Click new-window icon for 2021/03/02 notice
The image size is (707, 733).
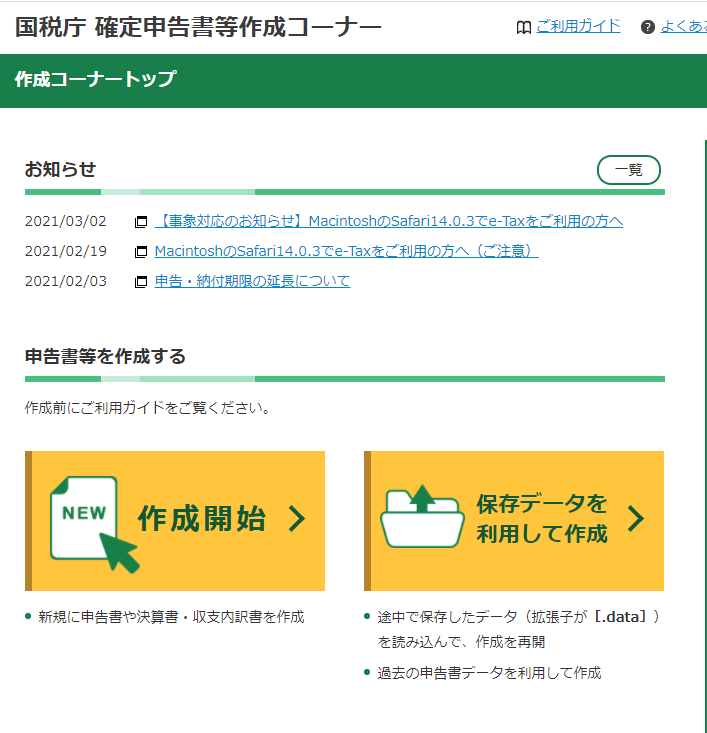click(141, 222)
